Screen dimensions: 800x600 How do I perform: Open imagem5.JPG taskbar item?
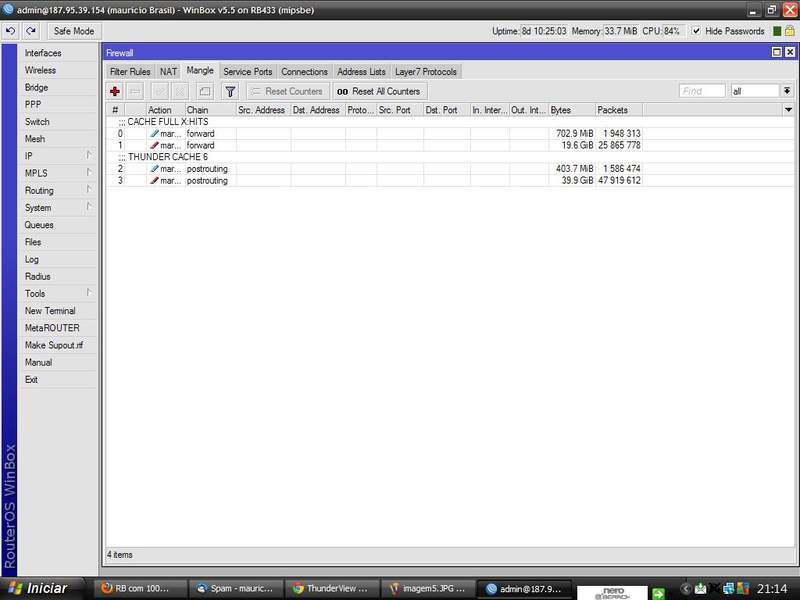pos(426,588)
